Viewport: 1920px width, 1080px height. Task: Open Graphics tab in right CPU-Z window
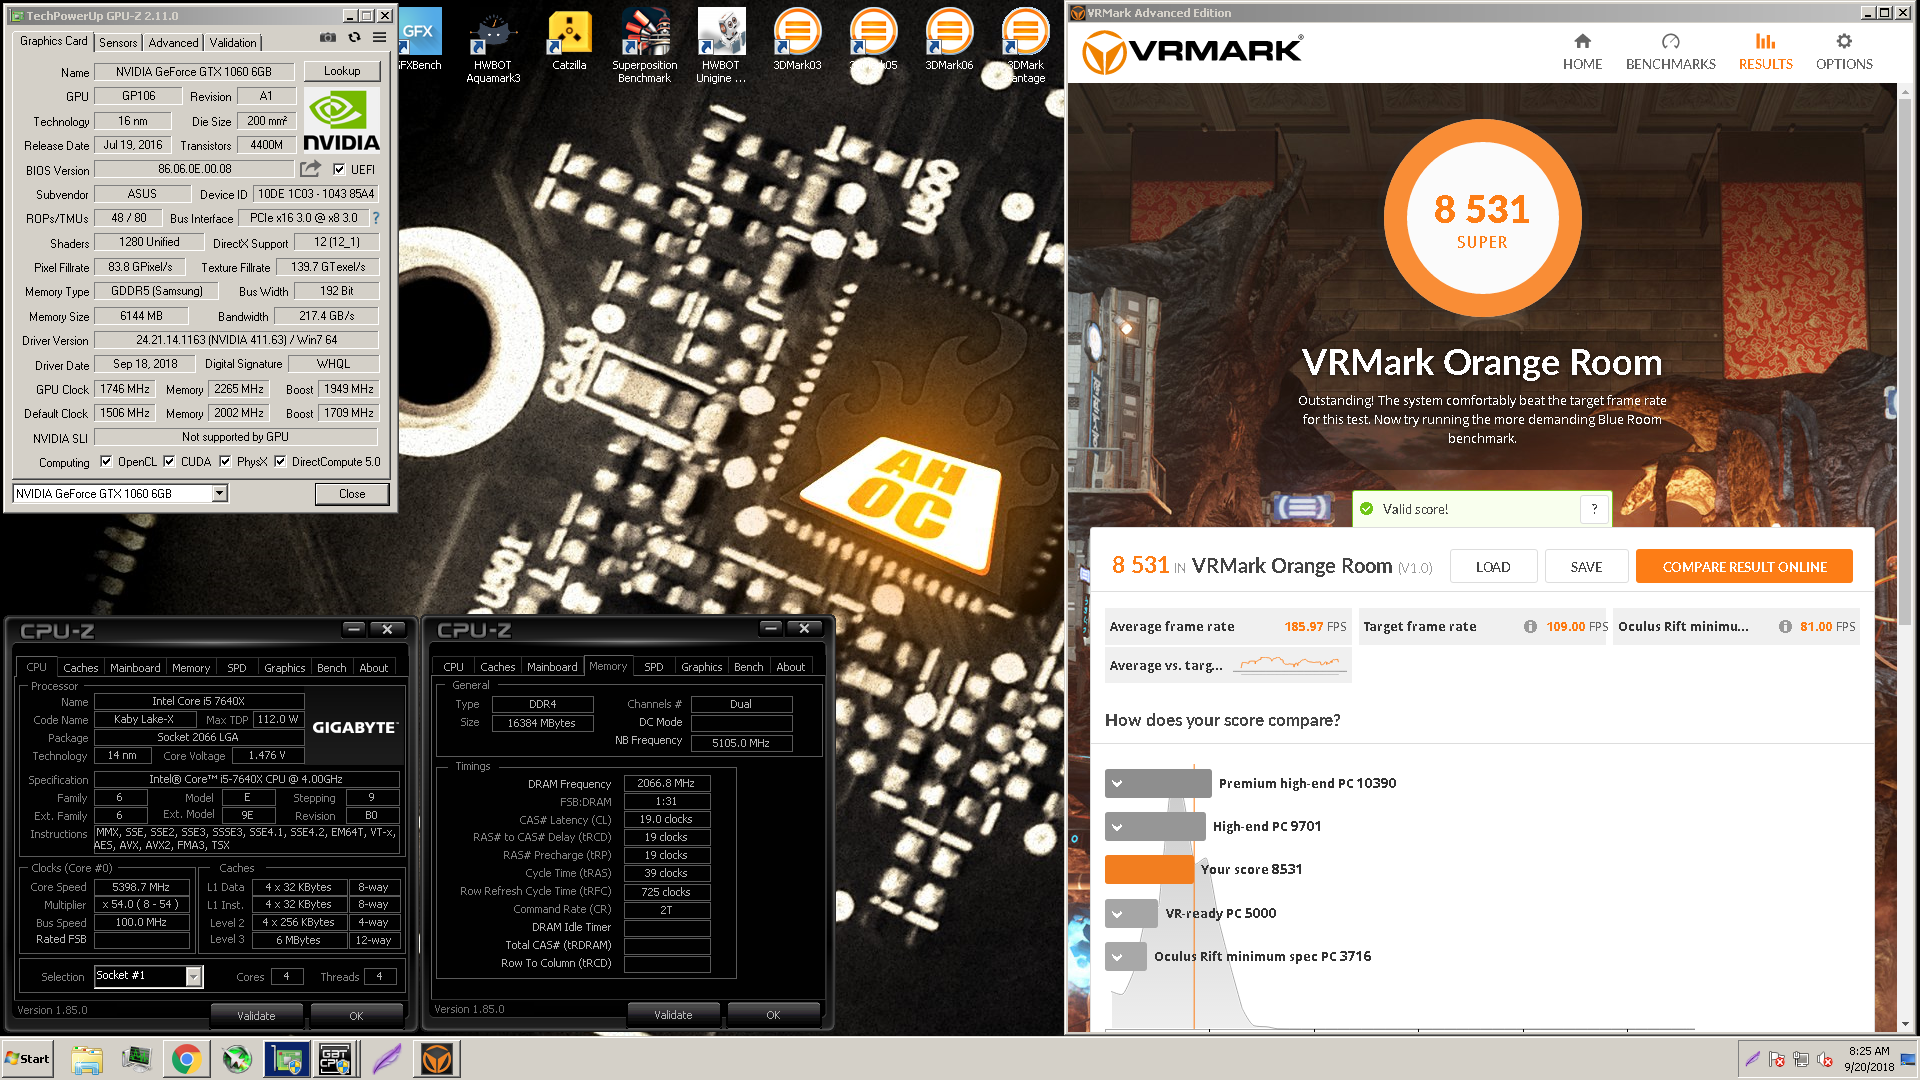[x=701, y=667]
